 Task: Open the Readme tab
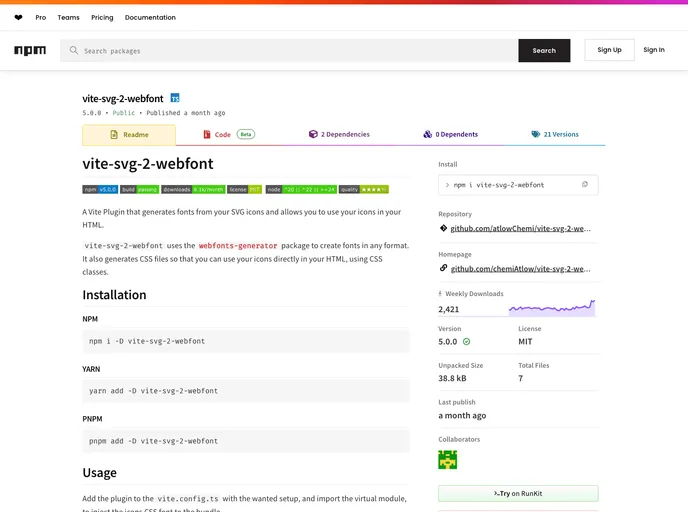[129, 135]
